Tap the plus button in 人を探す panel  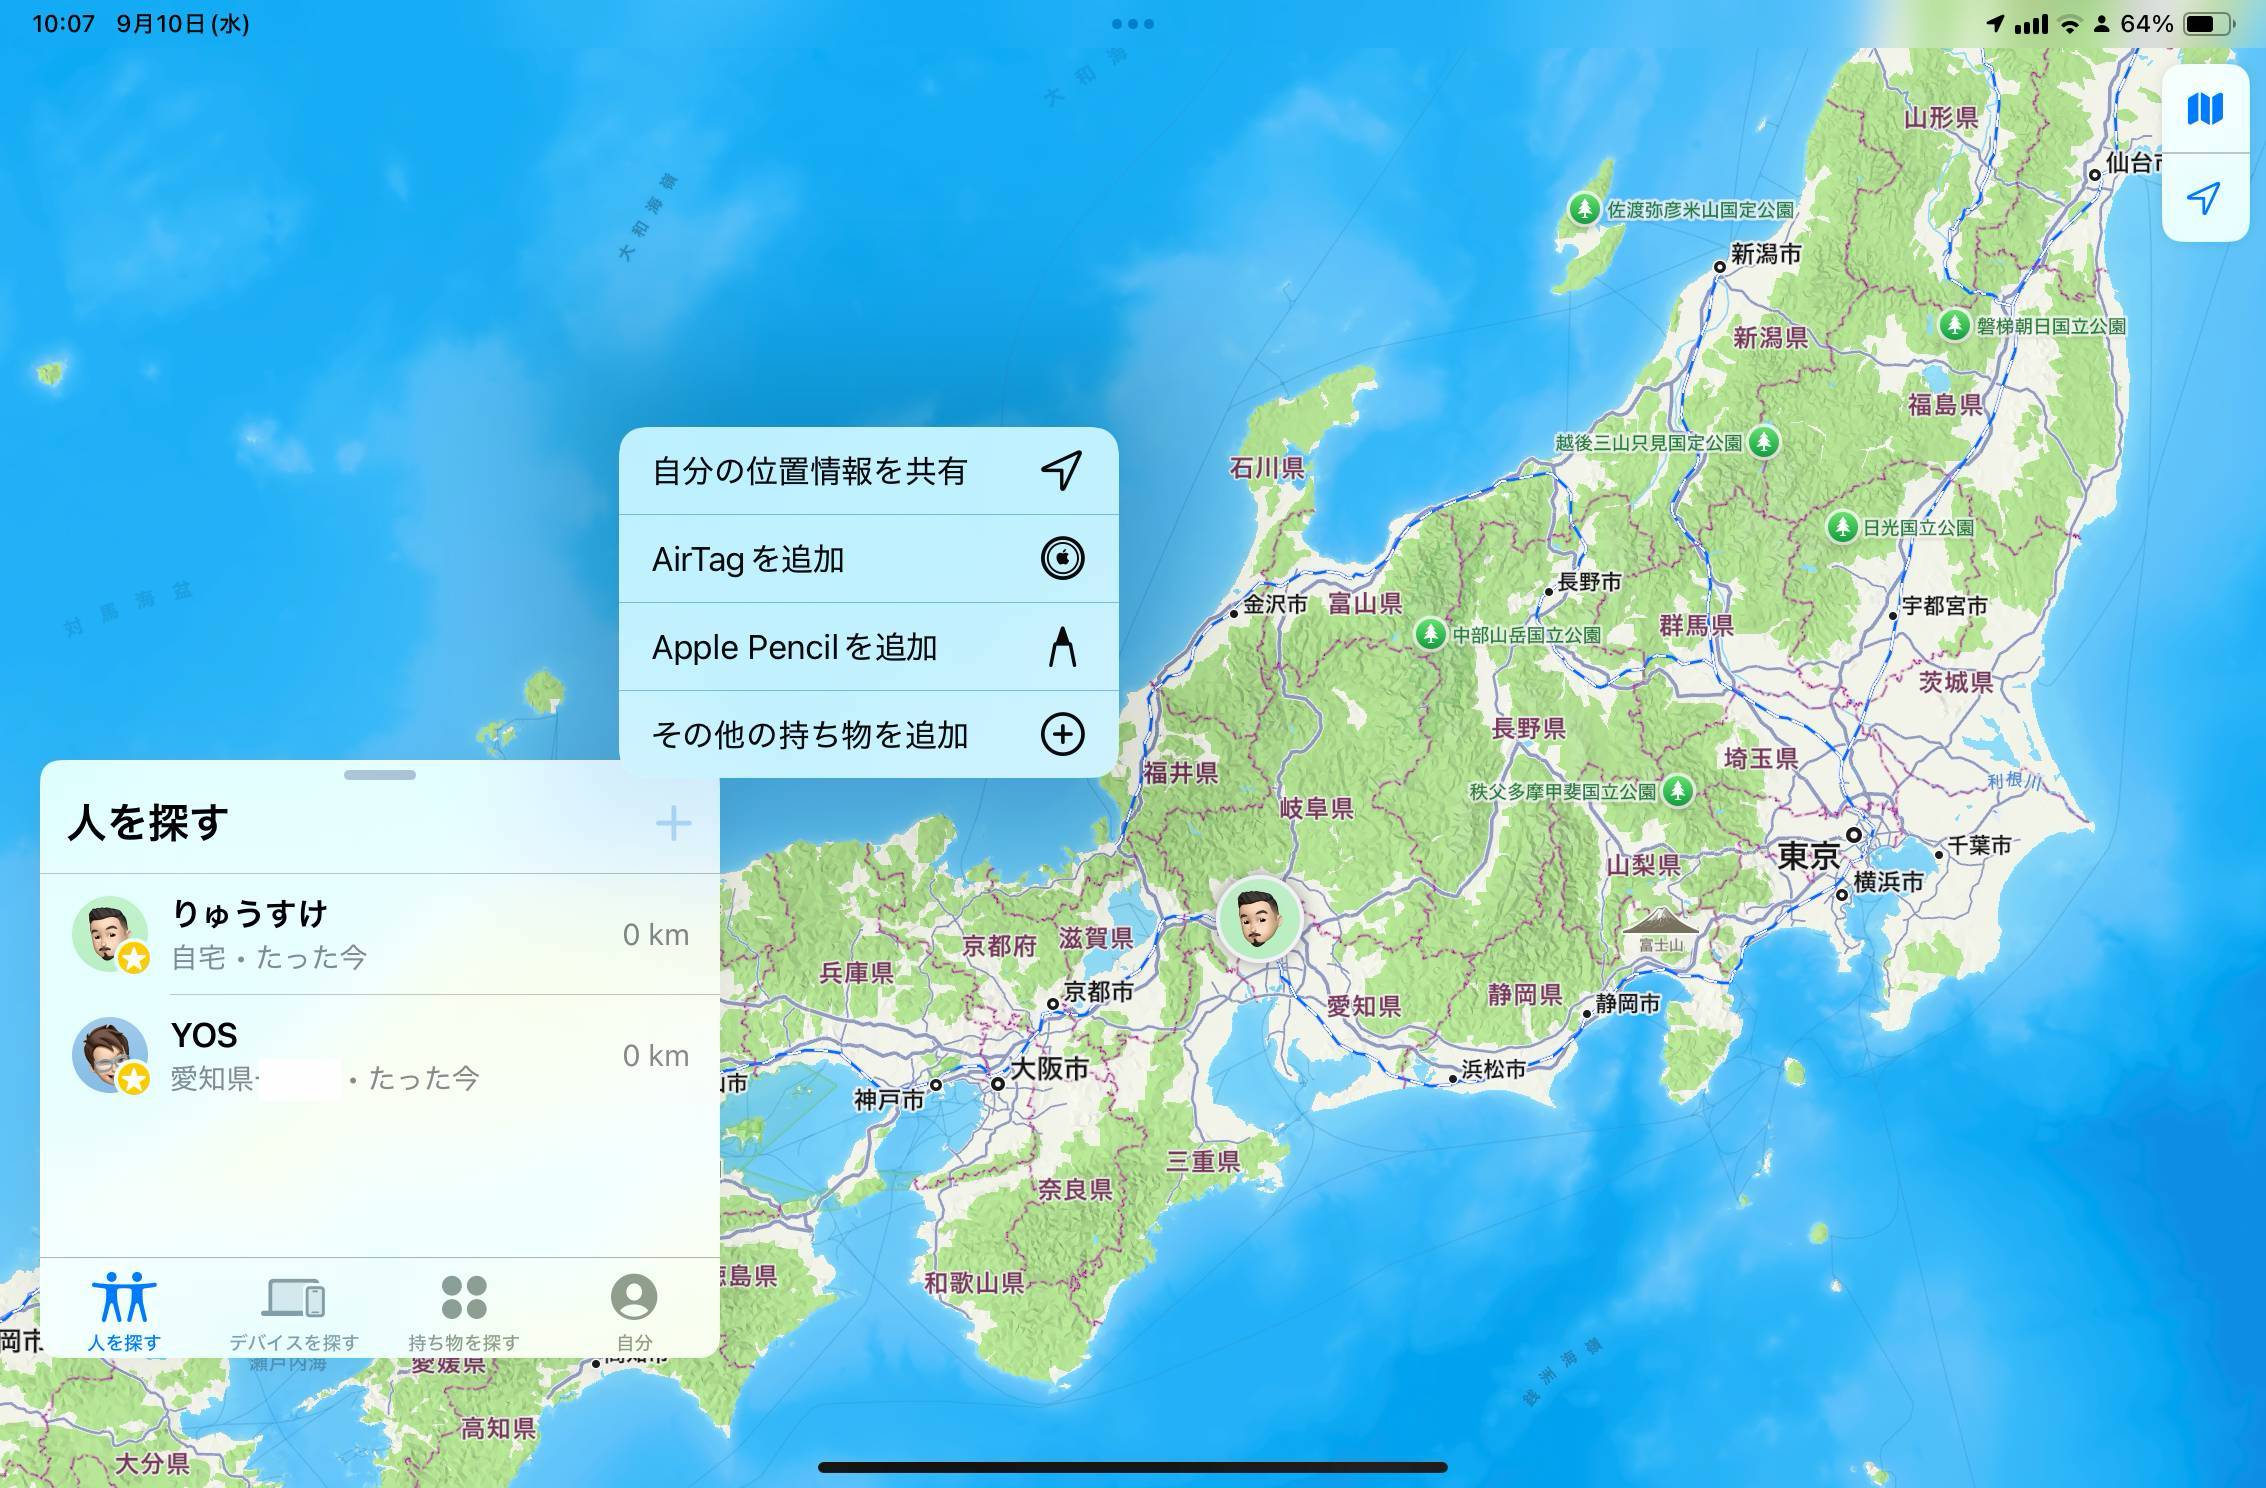coord(673,823)
